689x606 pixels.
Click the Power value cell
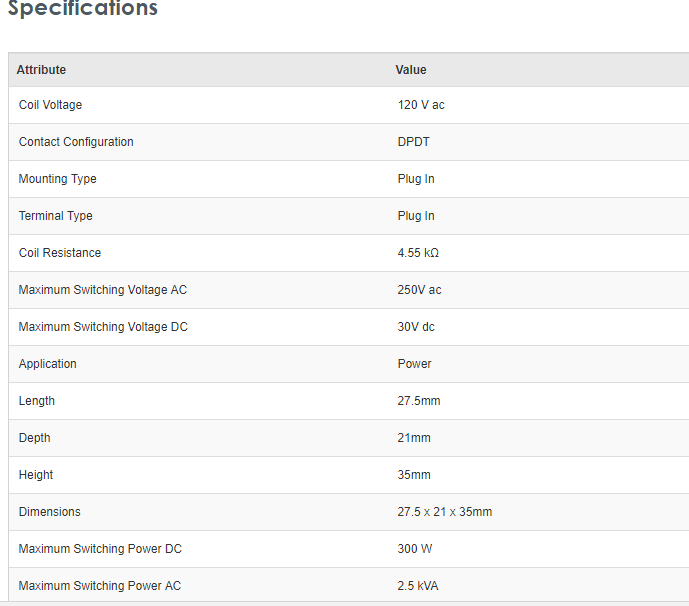[x=415, y=364]
